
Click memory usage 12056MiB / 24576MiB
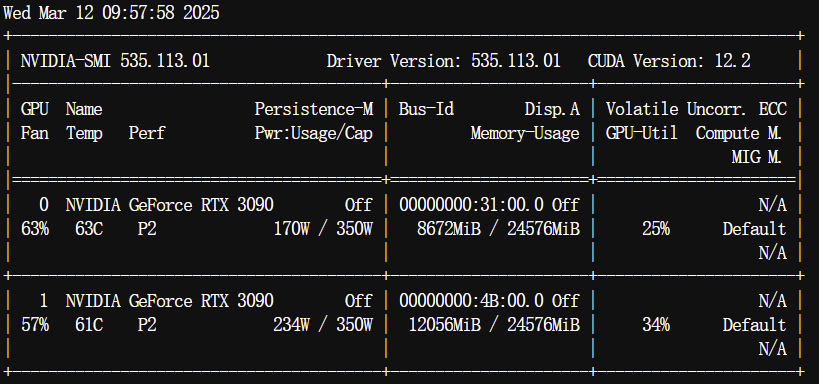[494, 325]
